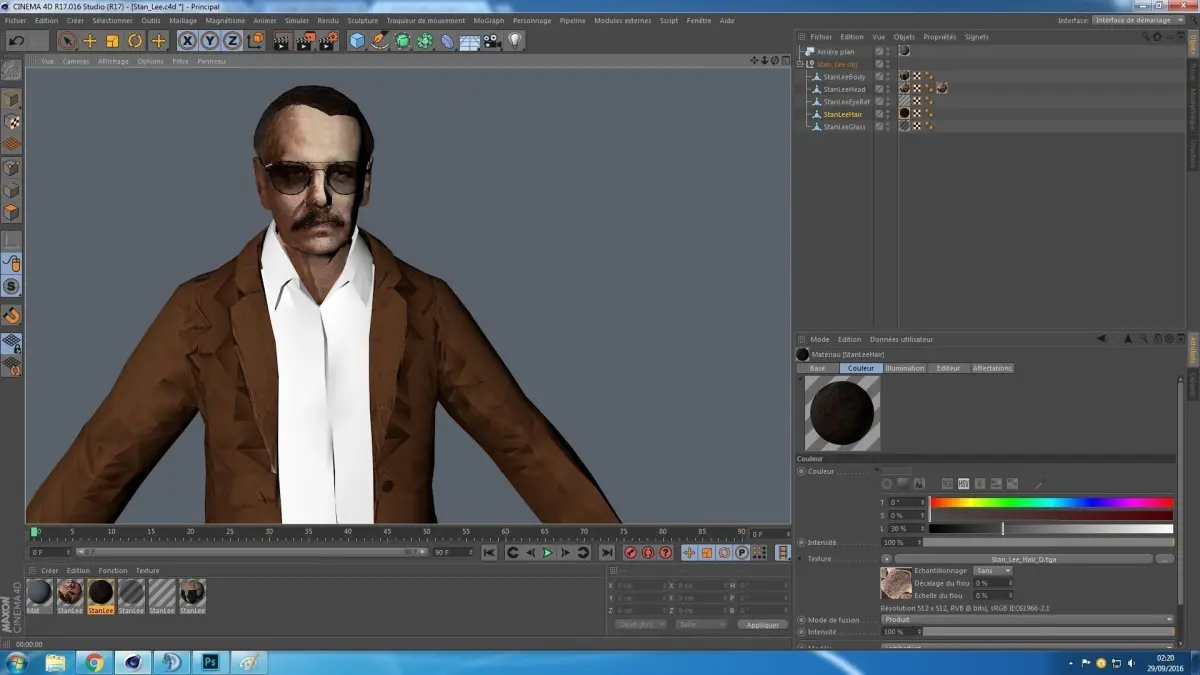This screenshot has width=1200, height=675.
Task: Toggle layer checkbox for StanLeeBody object
Action: pyautogui.click(x=879, y=76)
